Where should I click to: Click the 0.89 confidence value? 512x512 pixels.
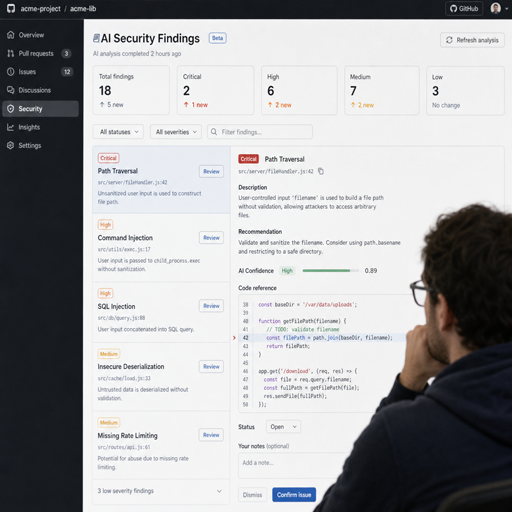pos(371,271)
